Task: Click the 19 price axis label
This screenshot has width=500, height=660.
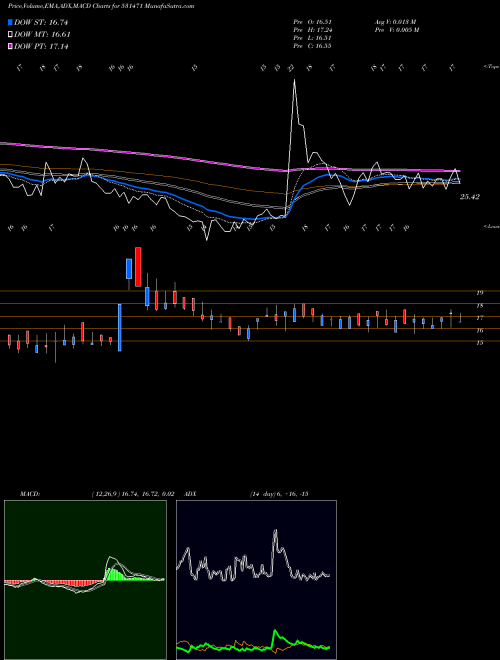Action: 479,293
